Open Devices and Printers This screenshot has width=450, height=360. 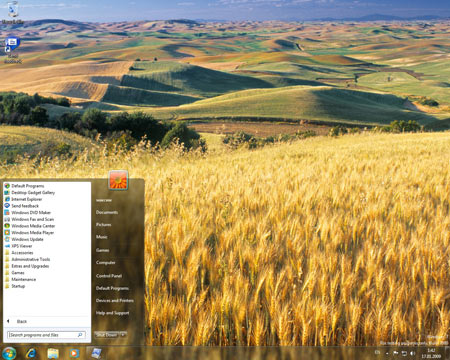pyautogui.click(x=115, y=300)
